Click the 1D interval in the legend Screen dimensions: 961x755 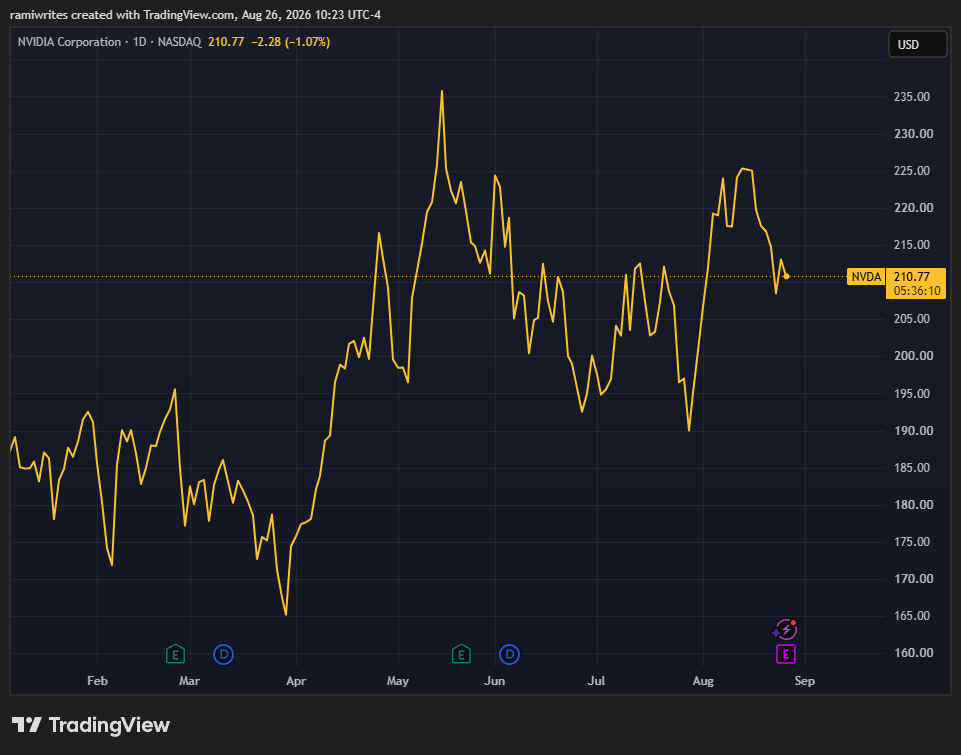point(140,42)
